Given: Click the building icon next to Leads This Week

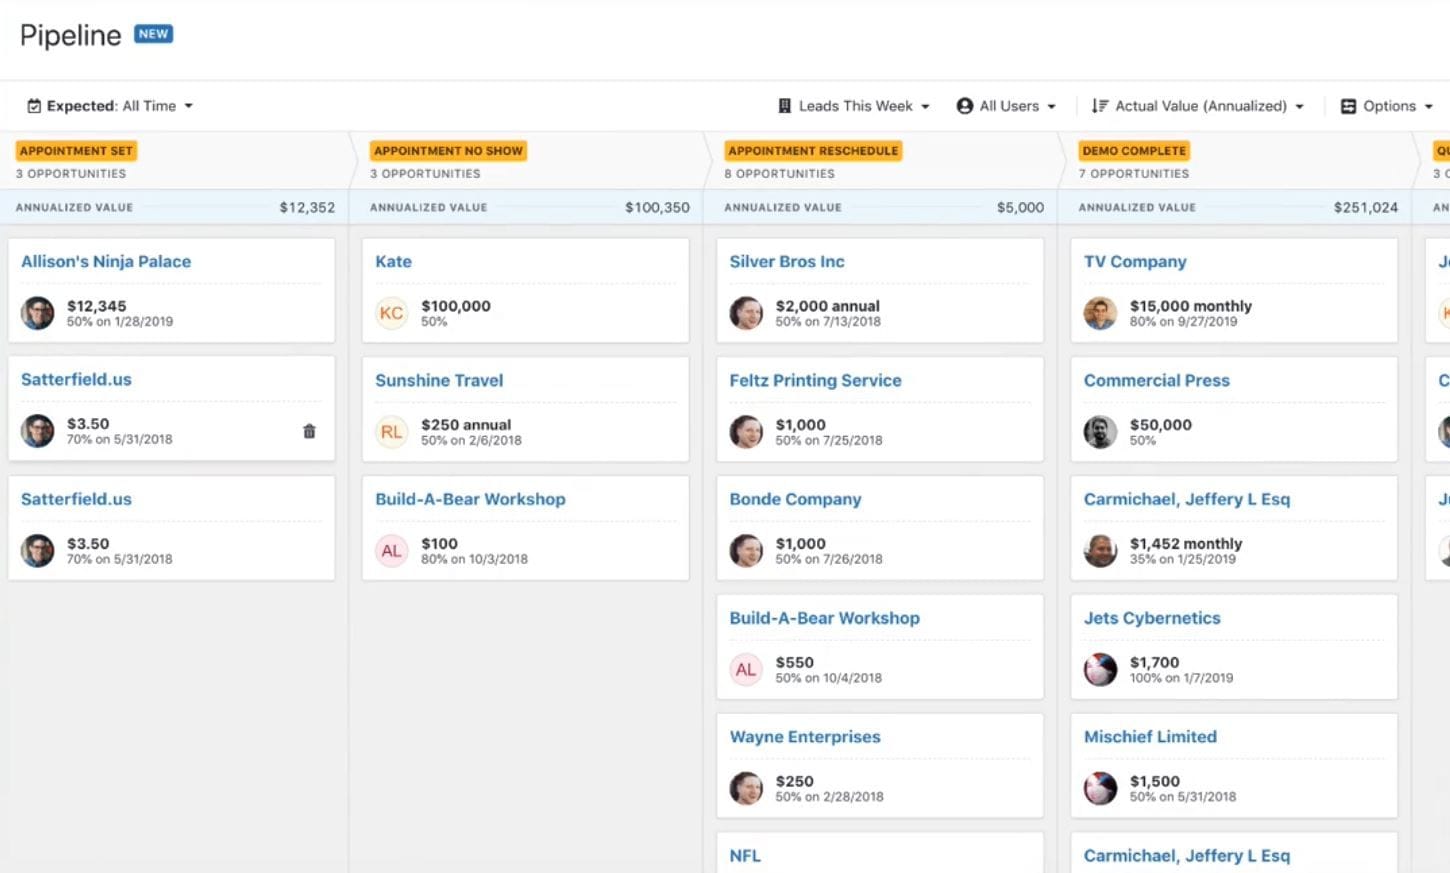Looking at the screenshot, I should [x=785, y=106].
